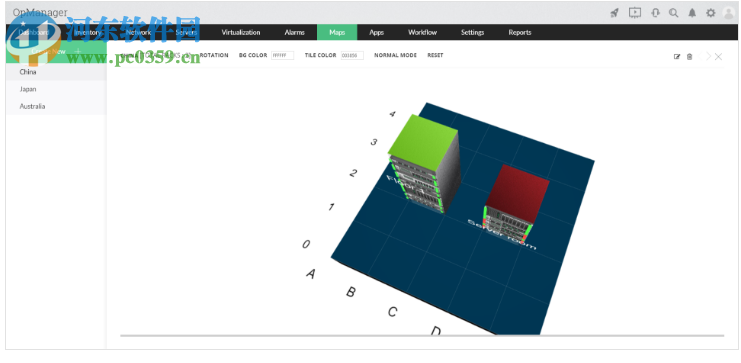Click the user profile avatar
This screenshot has height=363, width=741.
(729, 13)
